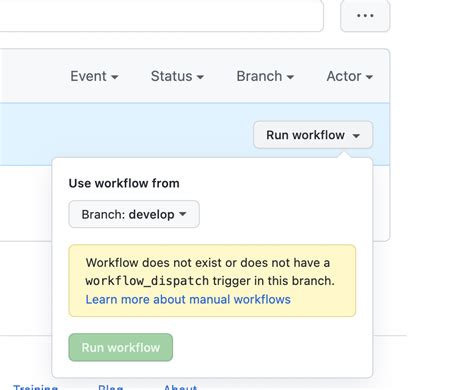The image size is (474, 390).
Task: Focus the filter input field at top
Action: pos(162,16)
